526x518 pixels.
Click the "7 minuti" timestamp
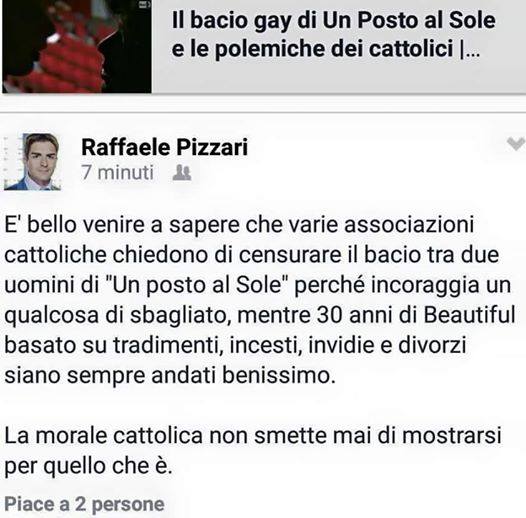pyautogui.click(x=117, y=172)
